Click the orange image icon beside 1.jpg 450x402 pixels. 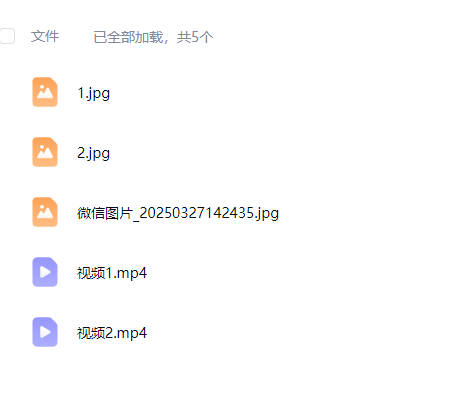(x=45, y=92)
